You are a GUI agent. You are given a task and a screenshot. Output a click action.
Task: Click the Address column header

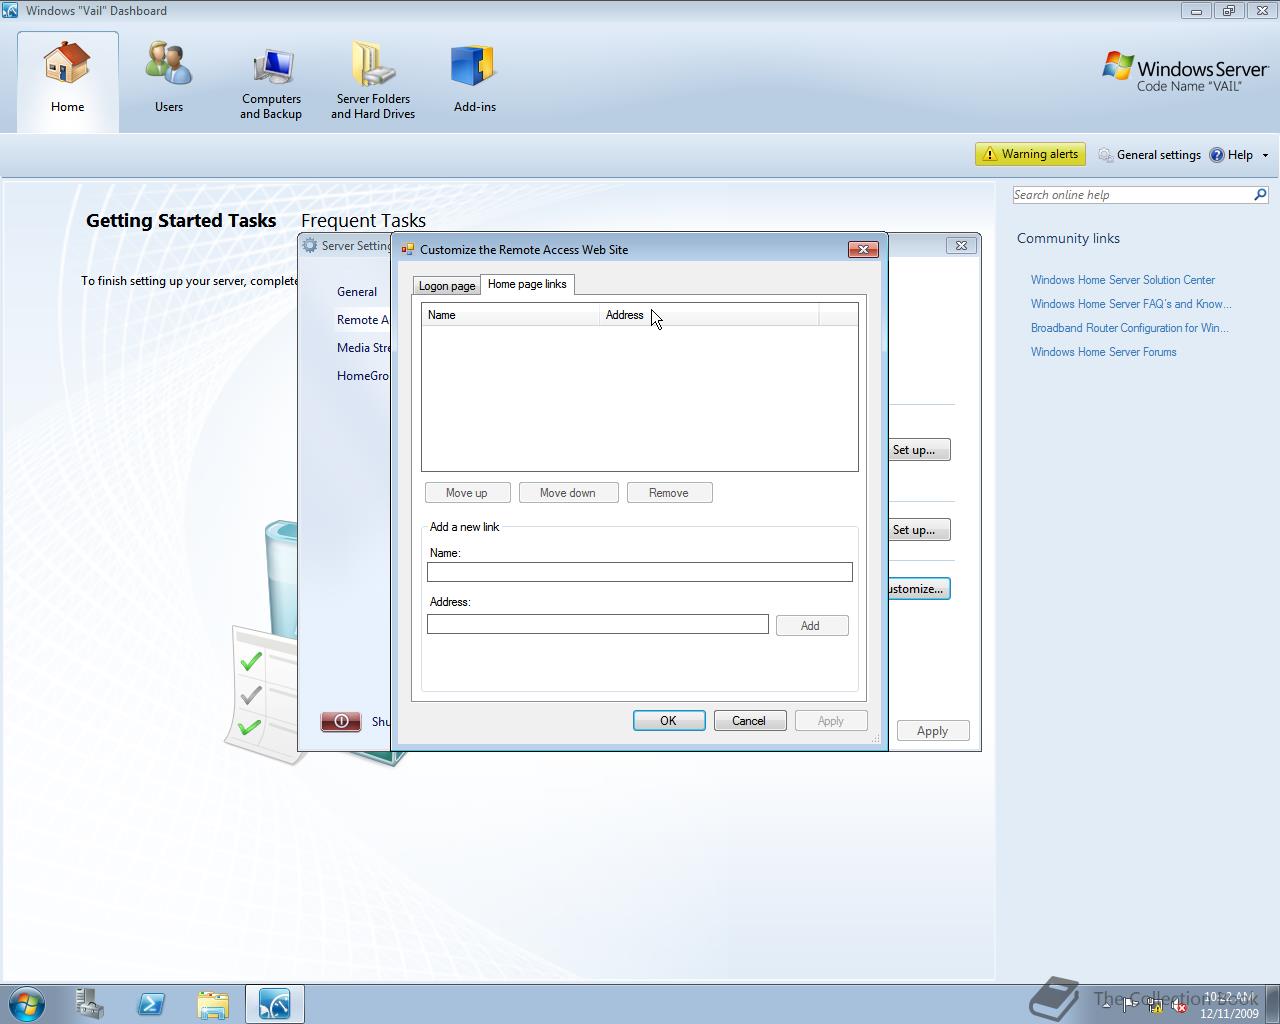pos(709,315)
